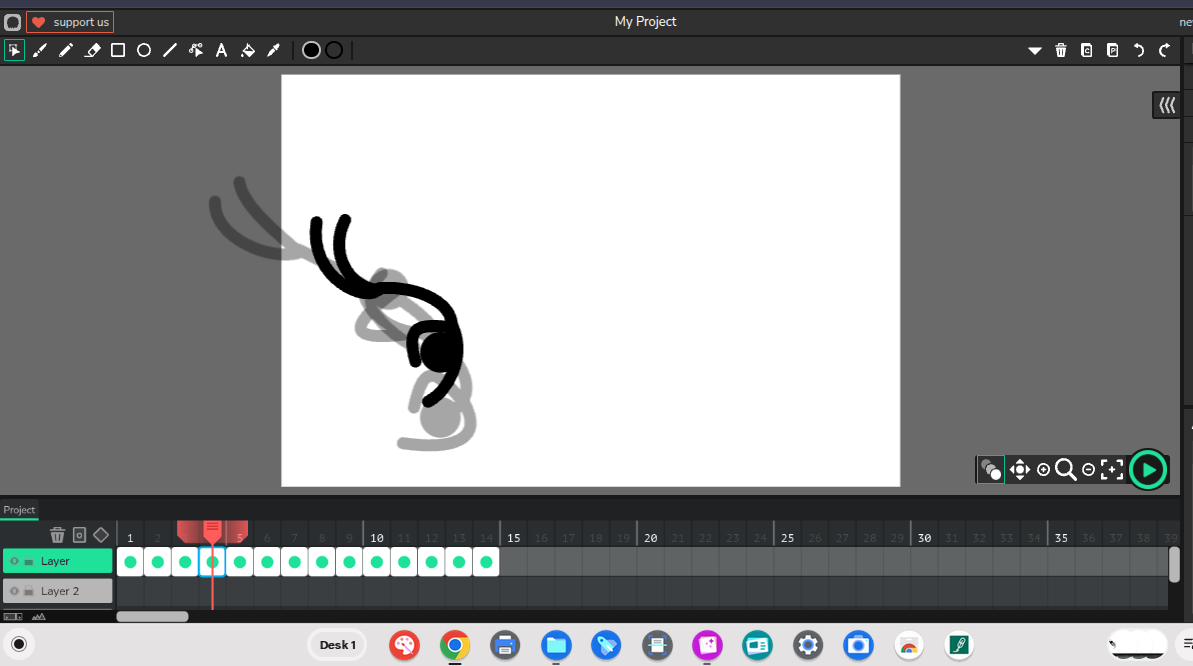Screen dimensions: 1193x666
Task: Lock the green Layer via lock icon
Action: tap(29, 562)
